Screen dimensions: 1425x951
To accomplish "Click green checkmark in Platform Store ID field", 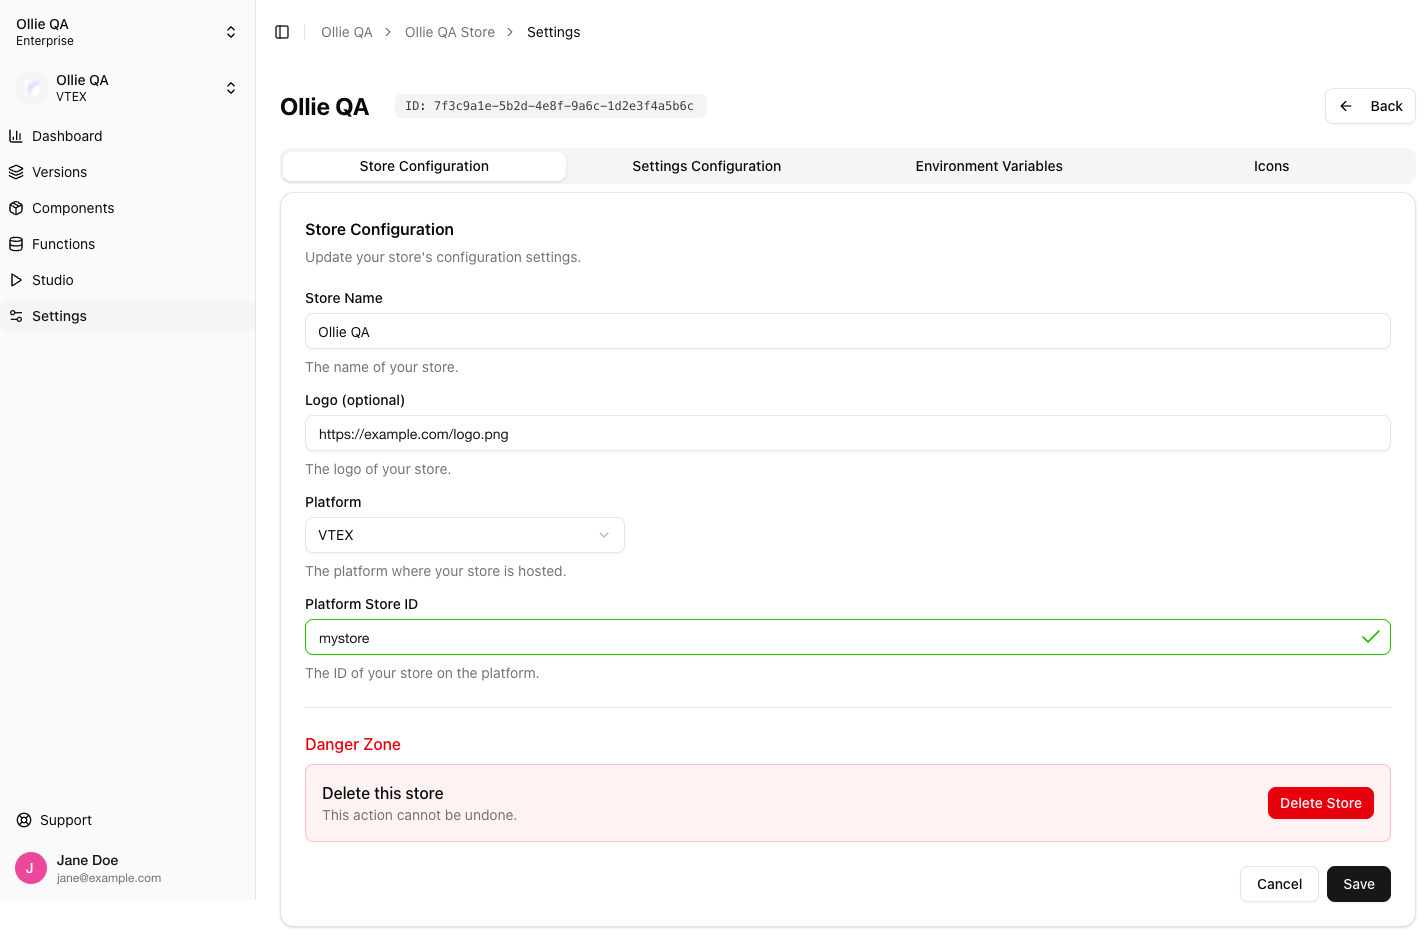I will (1370, 637).
